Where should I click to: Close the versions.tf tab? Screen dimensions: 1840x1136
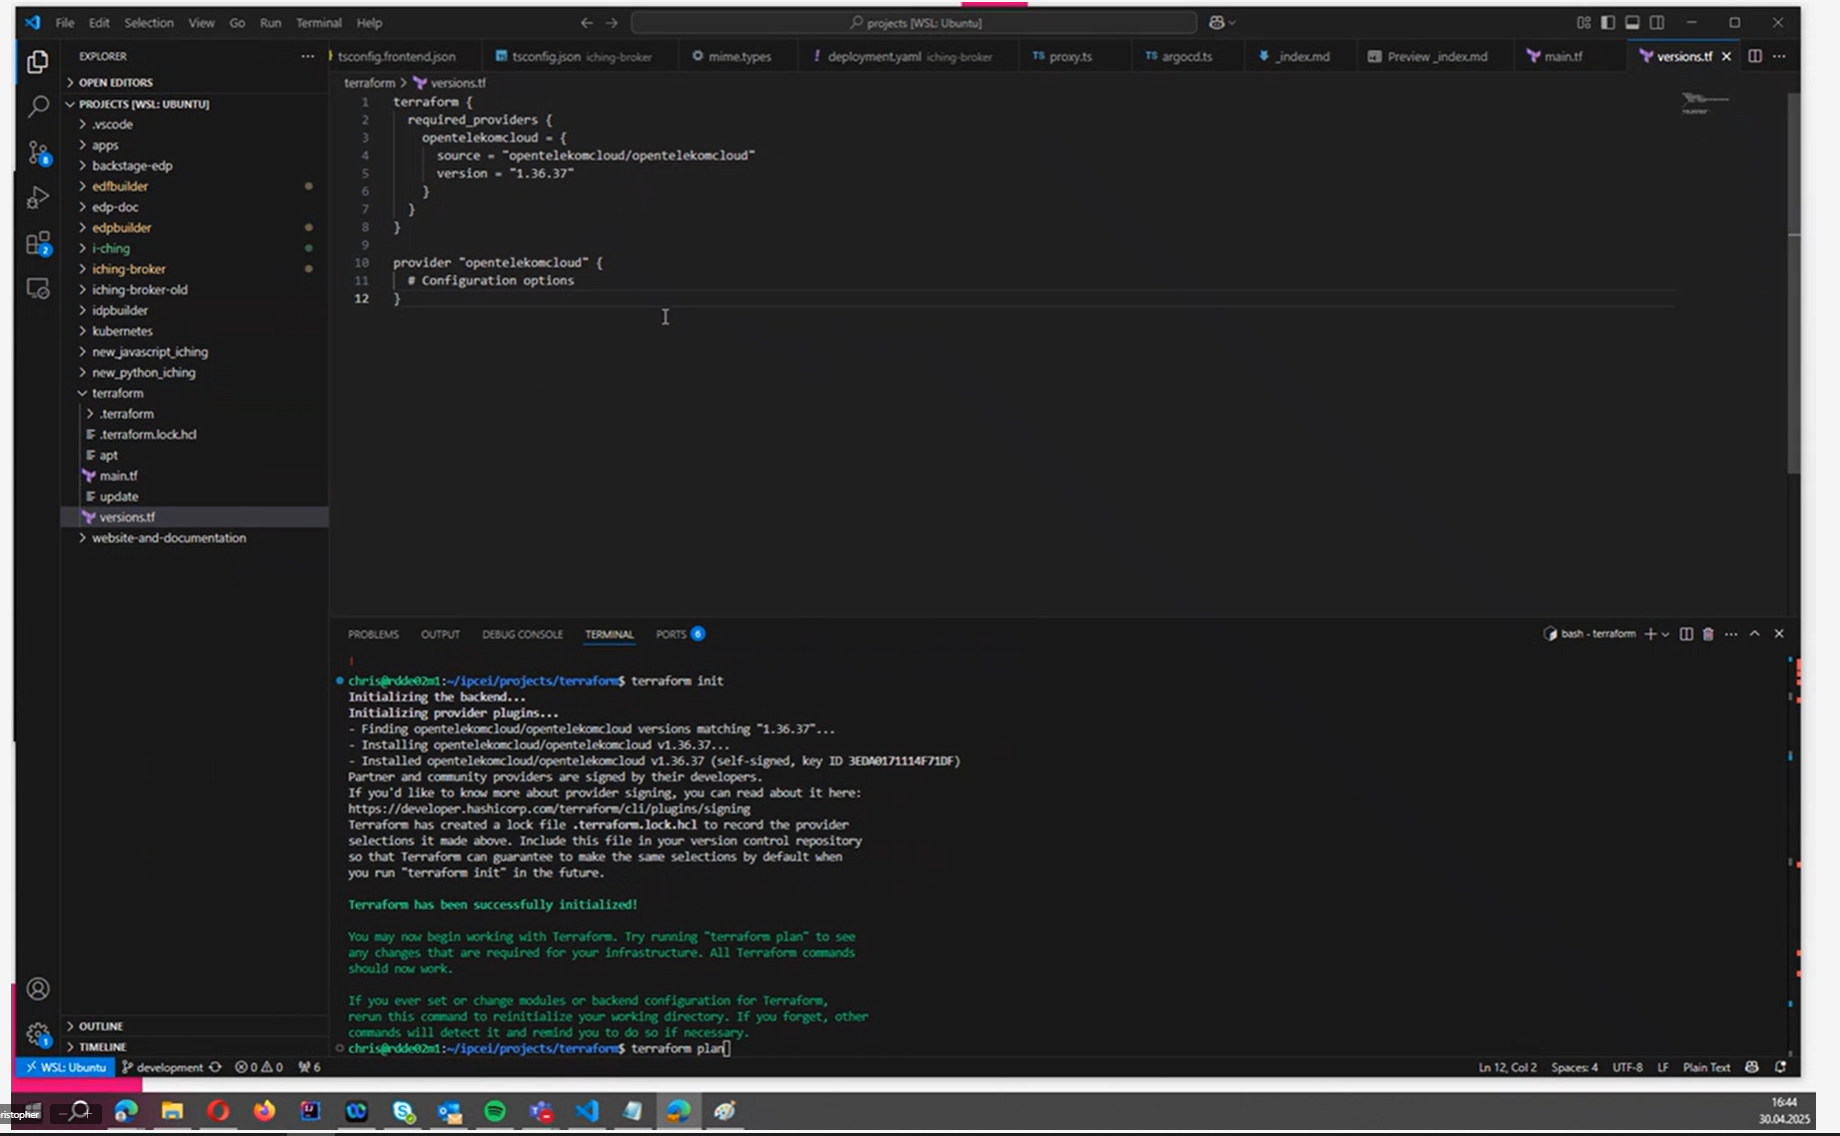(x=1726, y=56)
